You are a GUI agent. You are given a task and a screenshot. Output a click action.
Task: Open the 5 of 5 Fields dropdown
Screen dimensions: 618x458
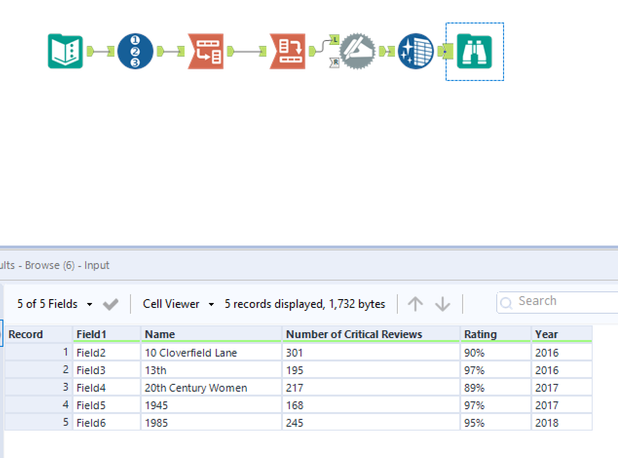click(55, 304)
